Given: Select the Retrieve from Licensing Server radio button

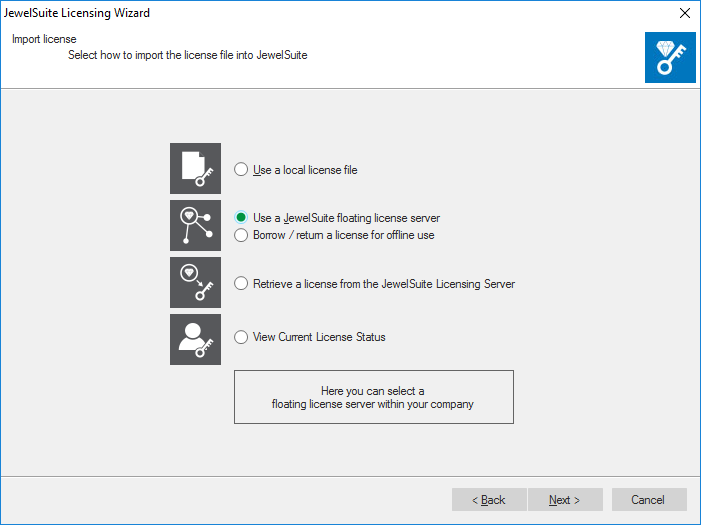Looking at the screenshot, I should click(x=241, y=284).
